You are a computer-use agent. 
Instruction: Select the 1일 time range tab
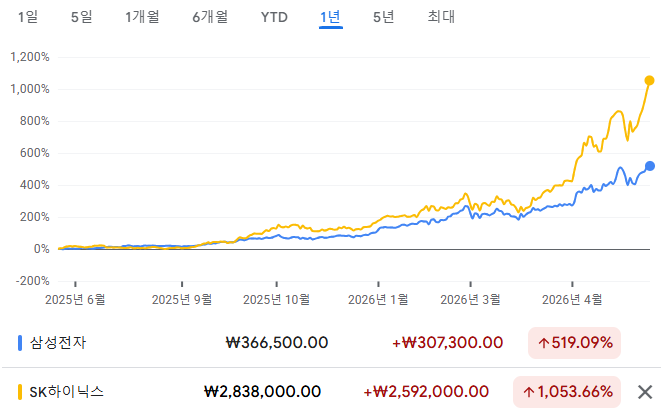click(x=28, y=17)
